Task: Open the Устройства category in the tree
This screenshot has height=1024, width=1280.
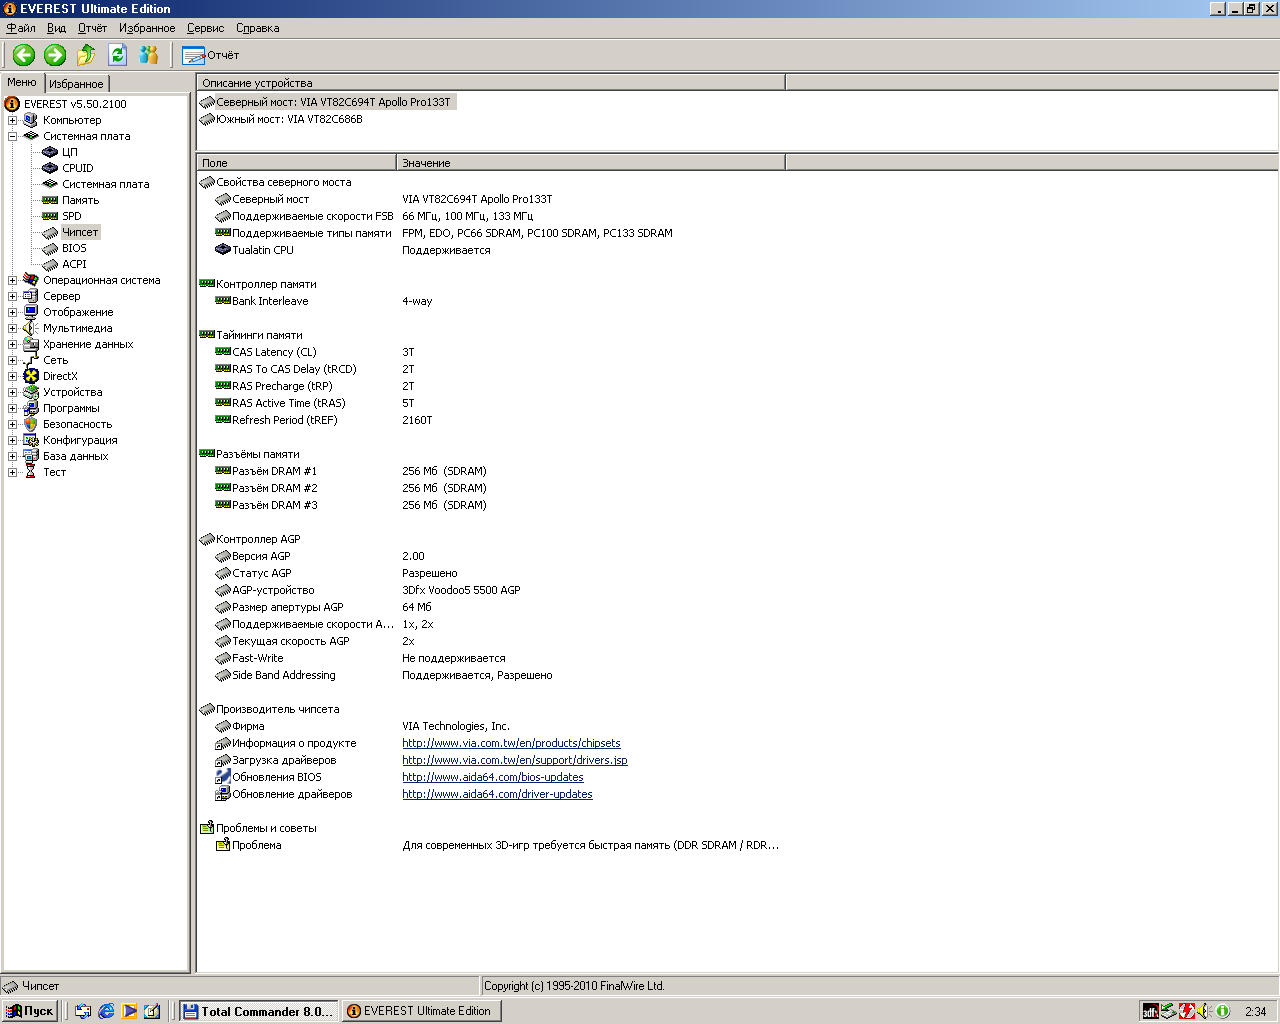Action: tap(72, 392)
